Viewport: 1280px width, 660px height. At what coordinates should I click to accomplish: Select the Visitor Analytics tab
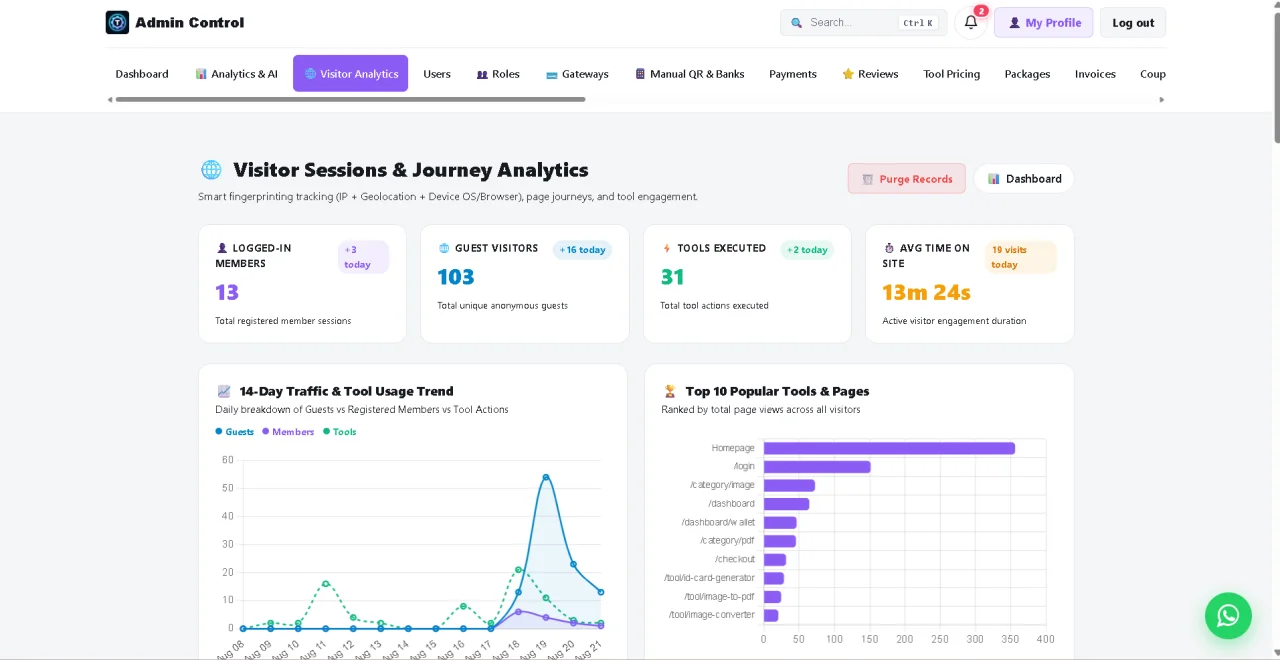tap(350, 74)
